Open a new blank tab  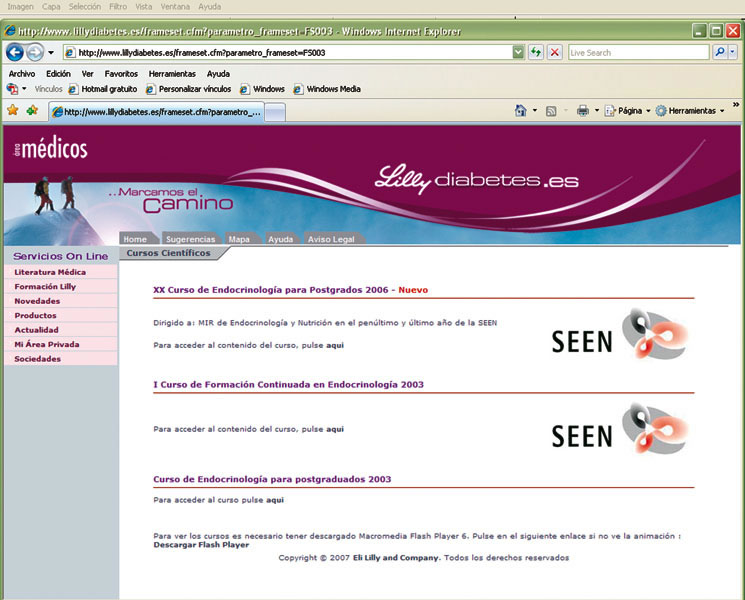click(x=275, y=113)
